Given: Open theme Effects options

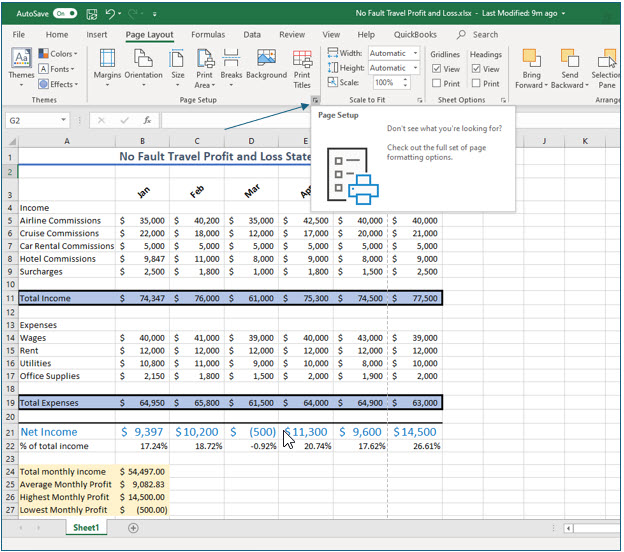Looking at the screenshot, I should tap(58, 84).
